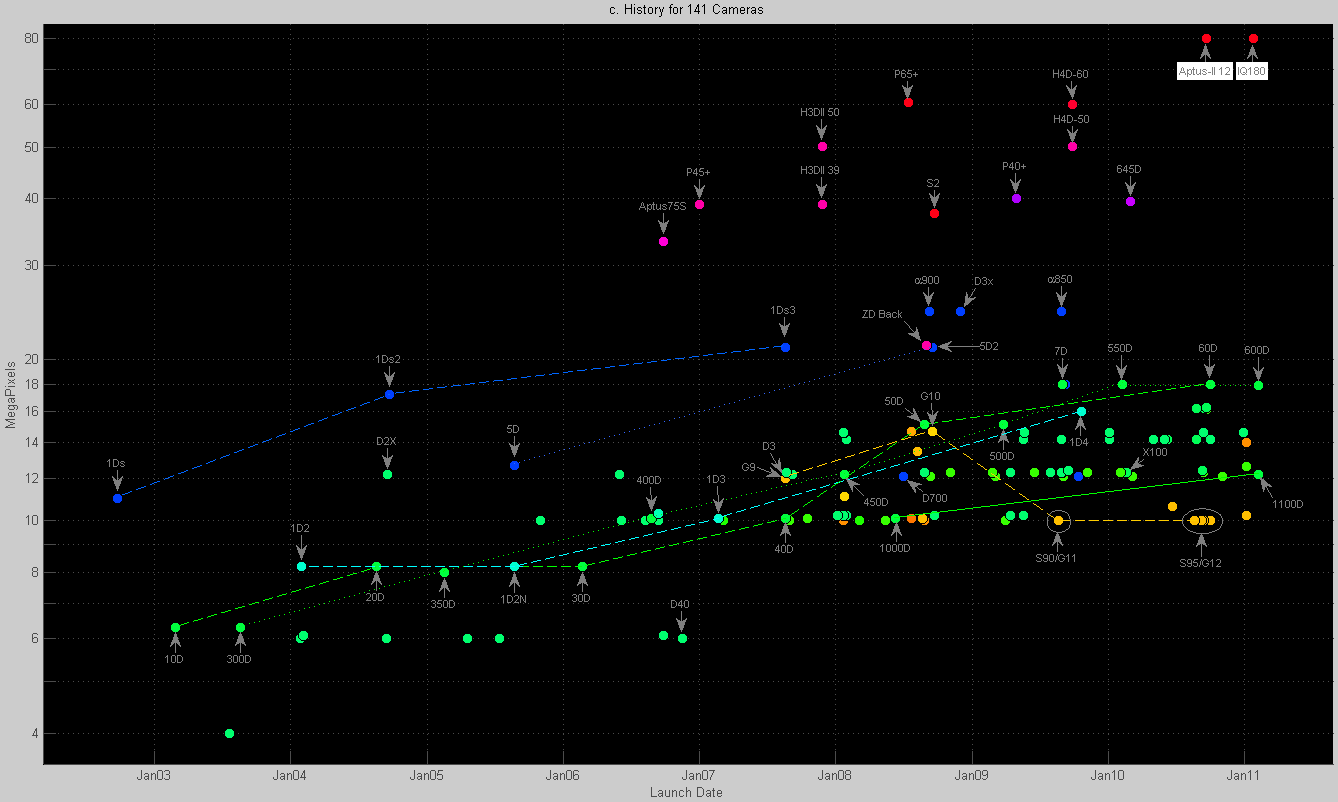Select the cyan 1D2 data point
1338x802 pixels.
[x=301, y=566]
